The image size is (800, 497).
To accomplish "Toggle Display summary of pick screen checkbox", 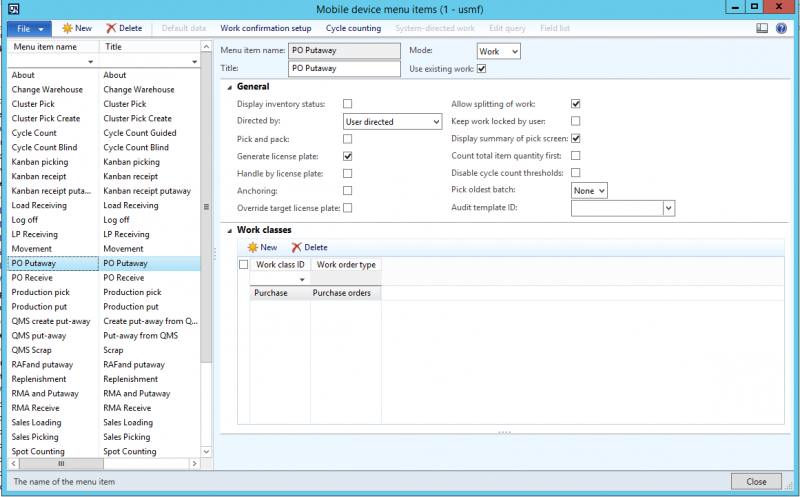I will tap(576, 138).
